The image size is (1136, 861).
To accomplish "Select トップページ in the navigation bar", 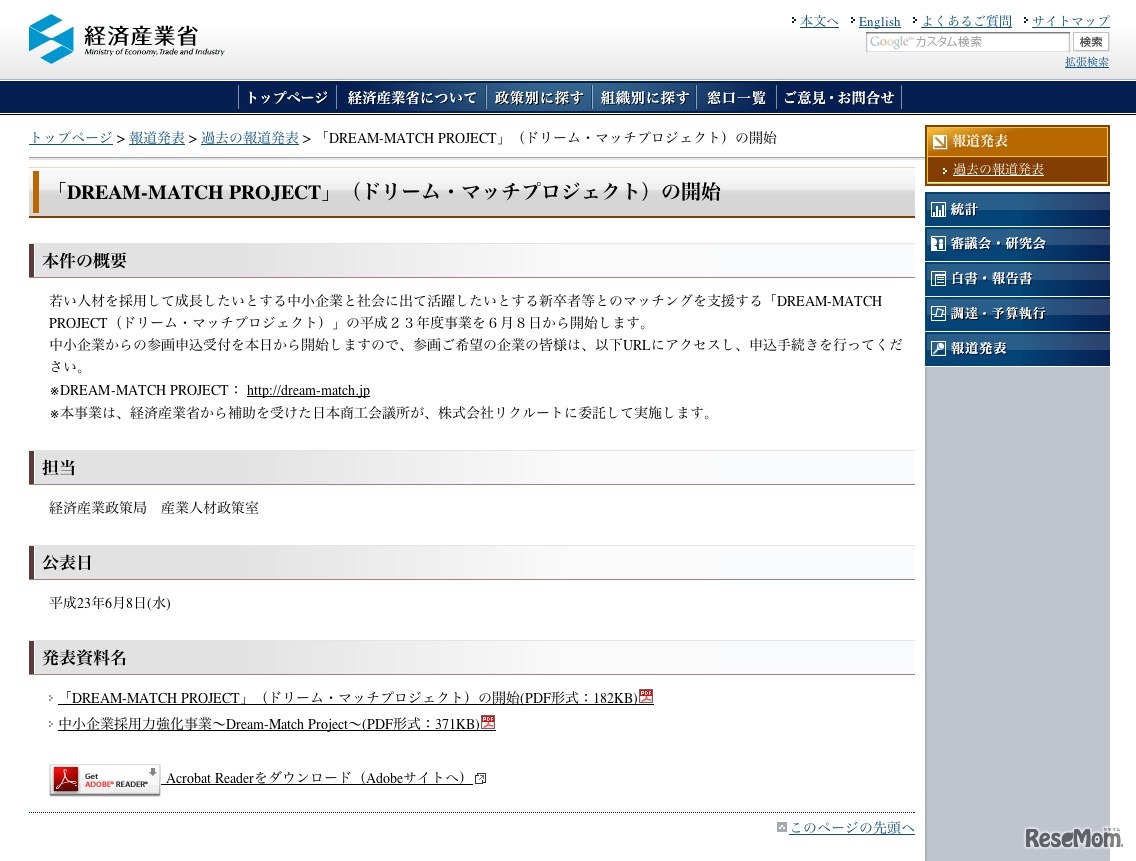I will pos(287,97).
